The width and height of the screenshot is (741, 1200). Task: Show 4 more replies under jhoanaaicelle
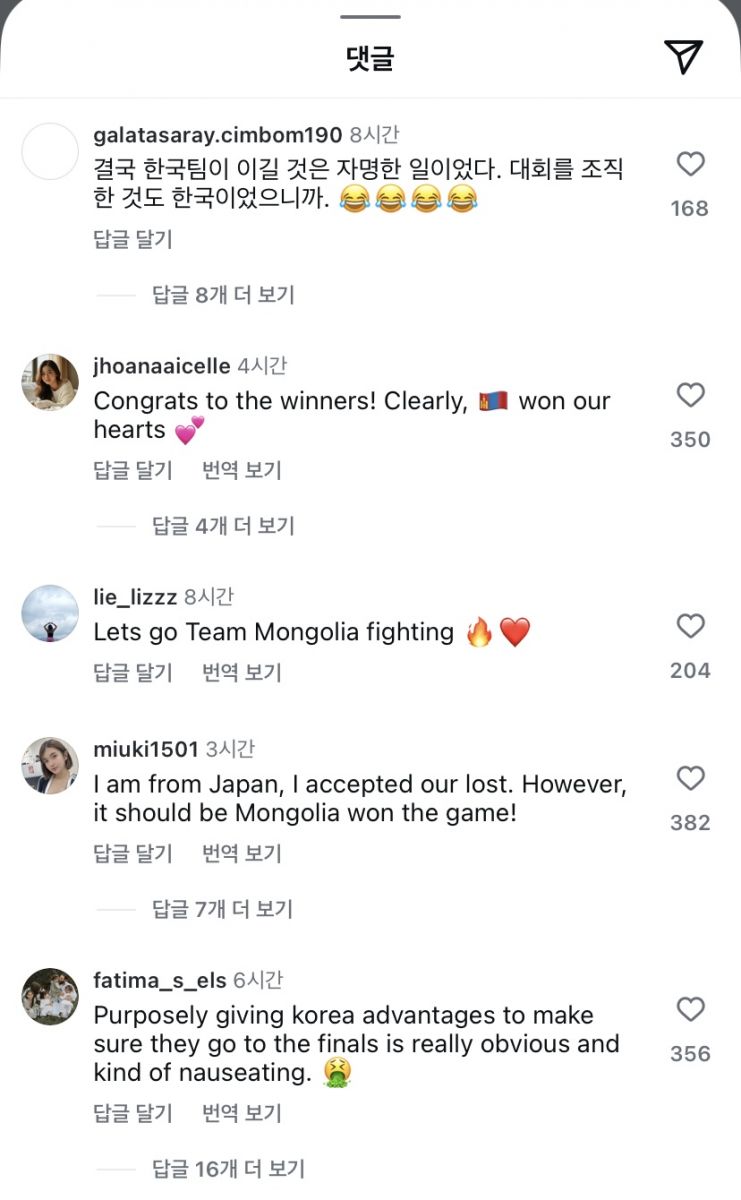point(223,526)
